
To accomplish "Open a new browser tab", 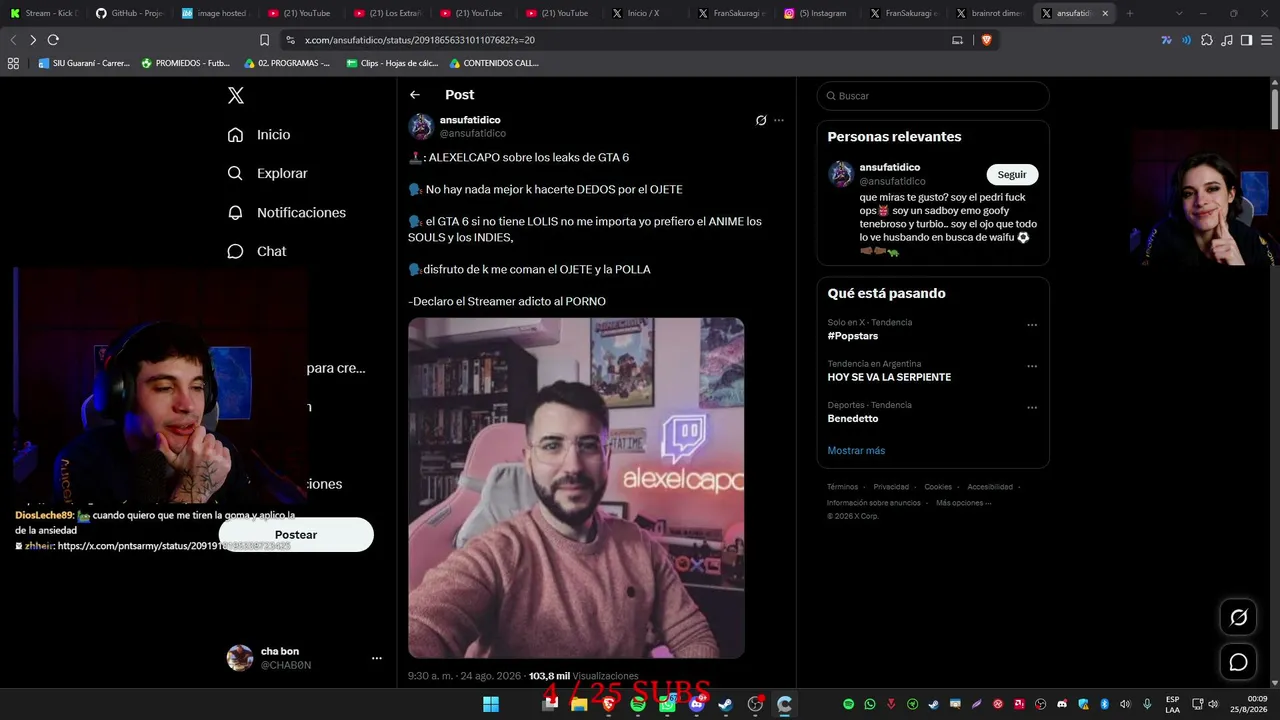I will click(1130, 13).
